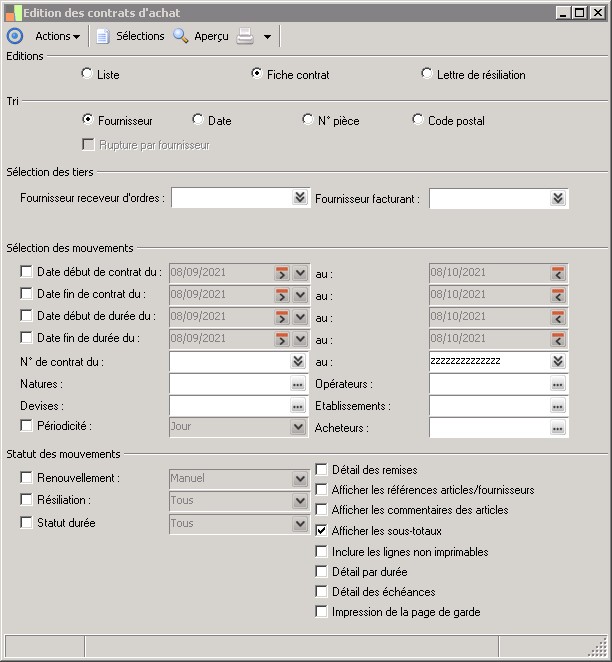Click the N° de contrat 'au' field
The height and width of the screenshot is (662, 612).
click(x=488, y=361)
